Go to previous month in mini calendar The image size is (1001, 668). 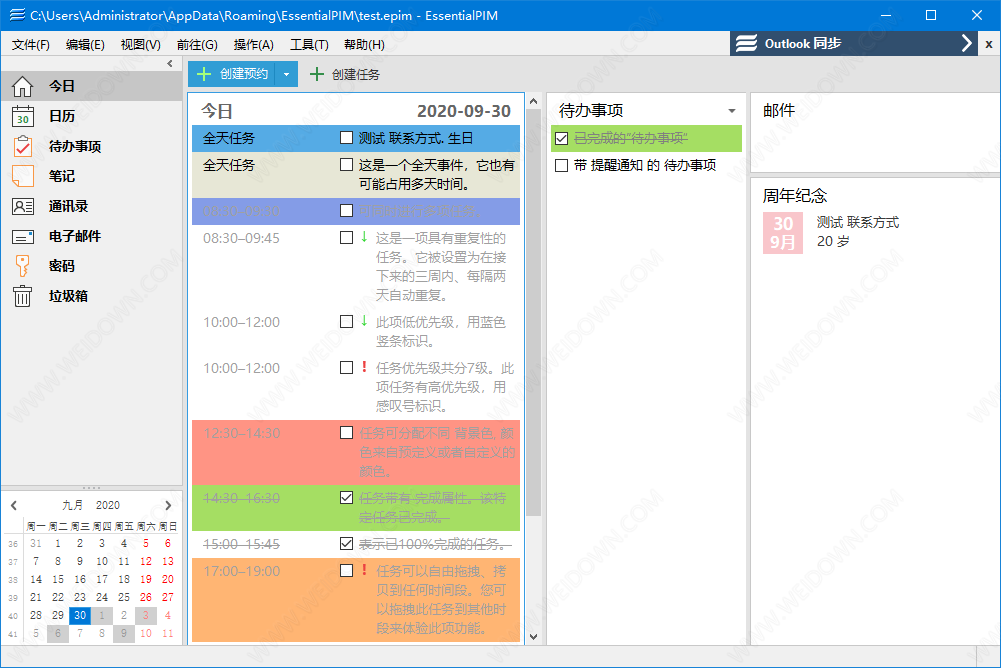[x=13, y=505]
